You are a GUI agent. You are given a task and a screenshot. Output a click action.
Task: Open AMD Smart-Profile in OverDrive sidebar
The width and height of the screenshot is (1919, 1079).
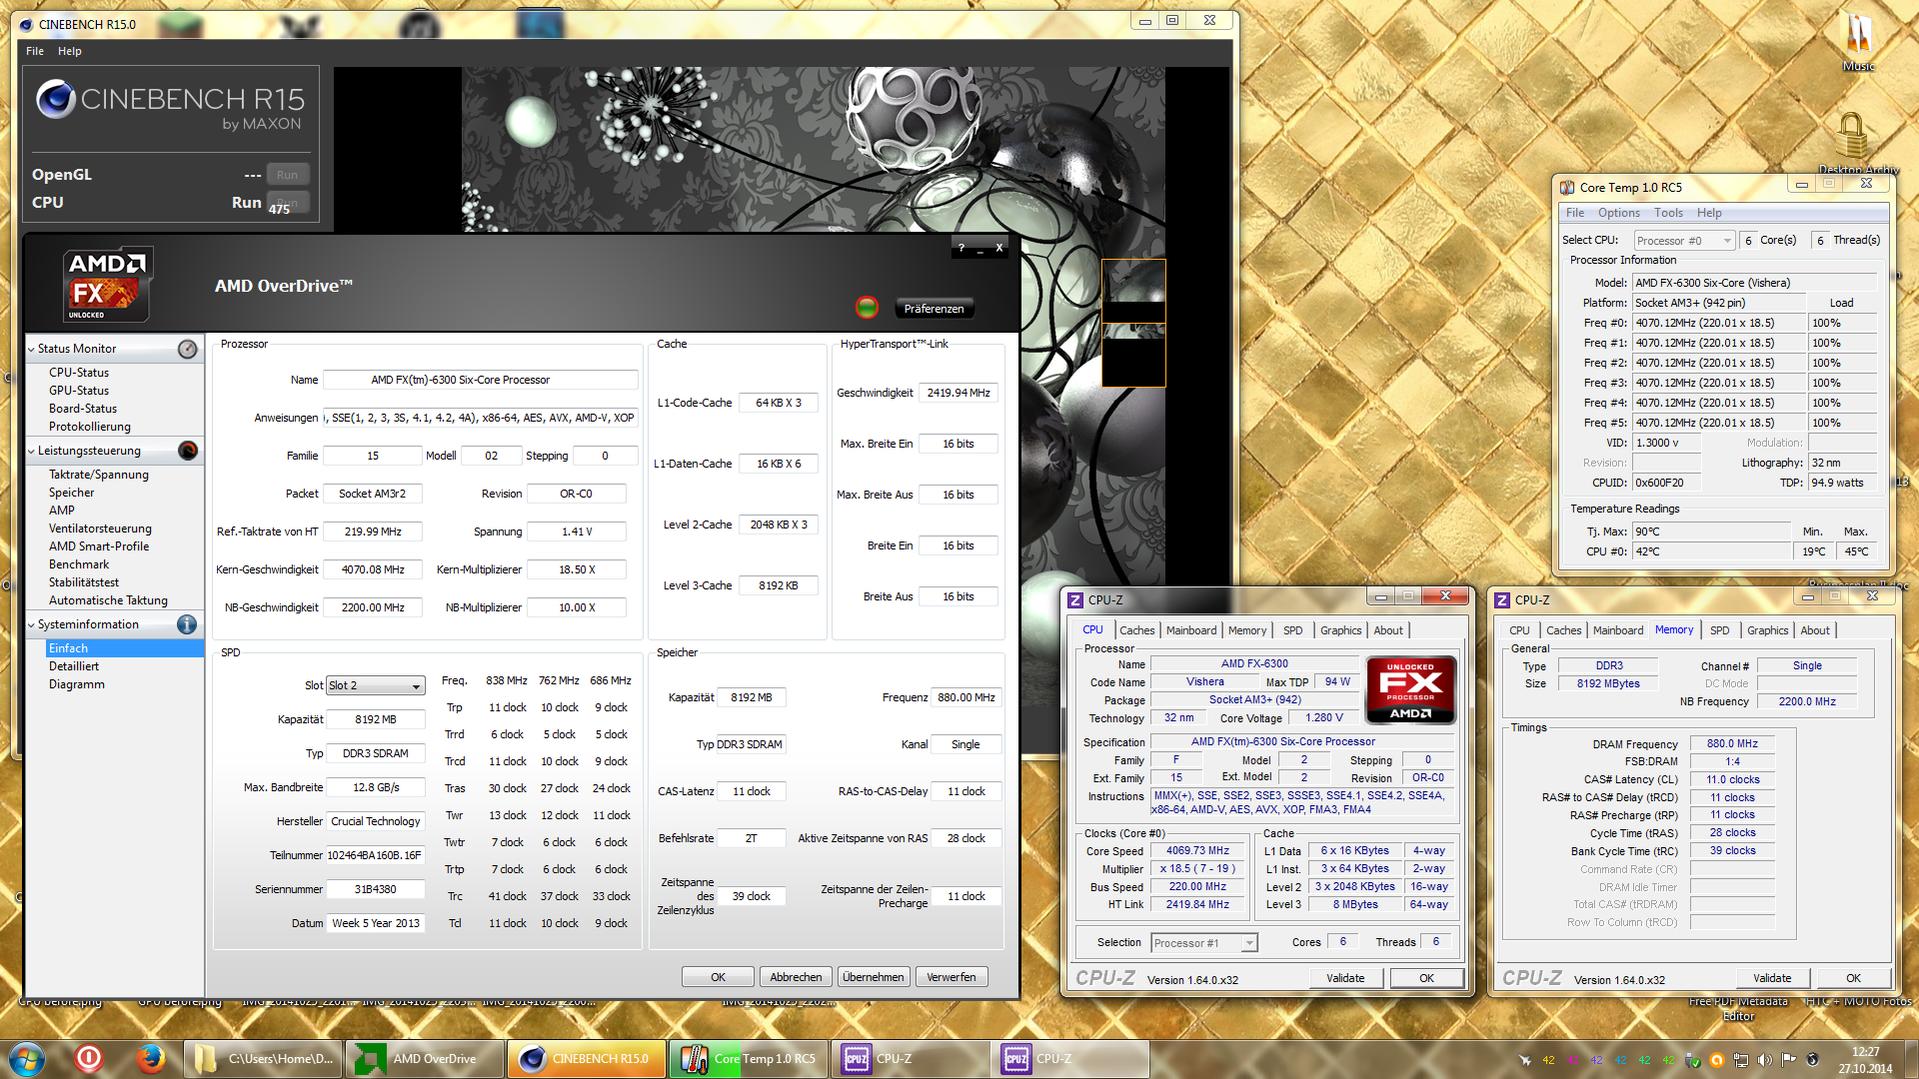pyautogui.click(x=99, y=547)
